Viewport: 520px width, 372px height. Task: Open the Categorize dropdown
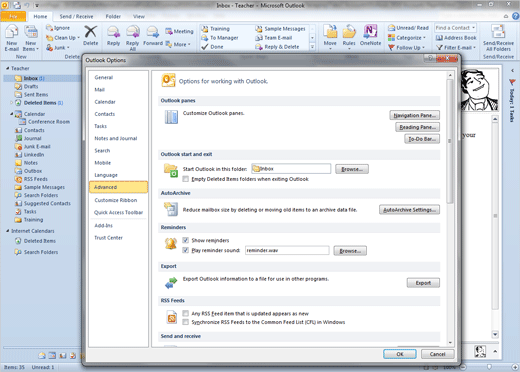[x=407, y=38]
